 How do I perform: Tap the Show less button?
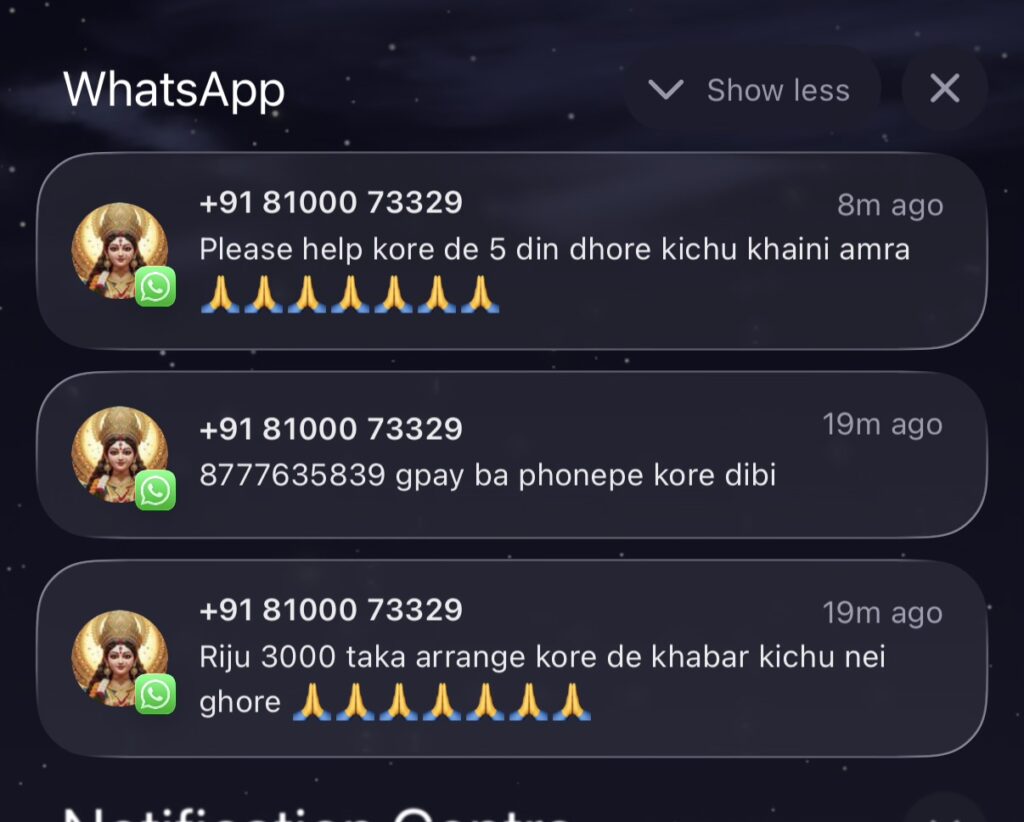pyautogui.click(x=751, y=89)
